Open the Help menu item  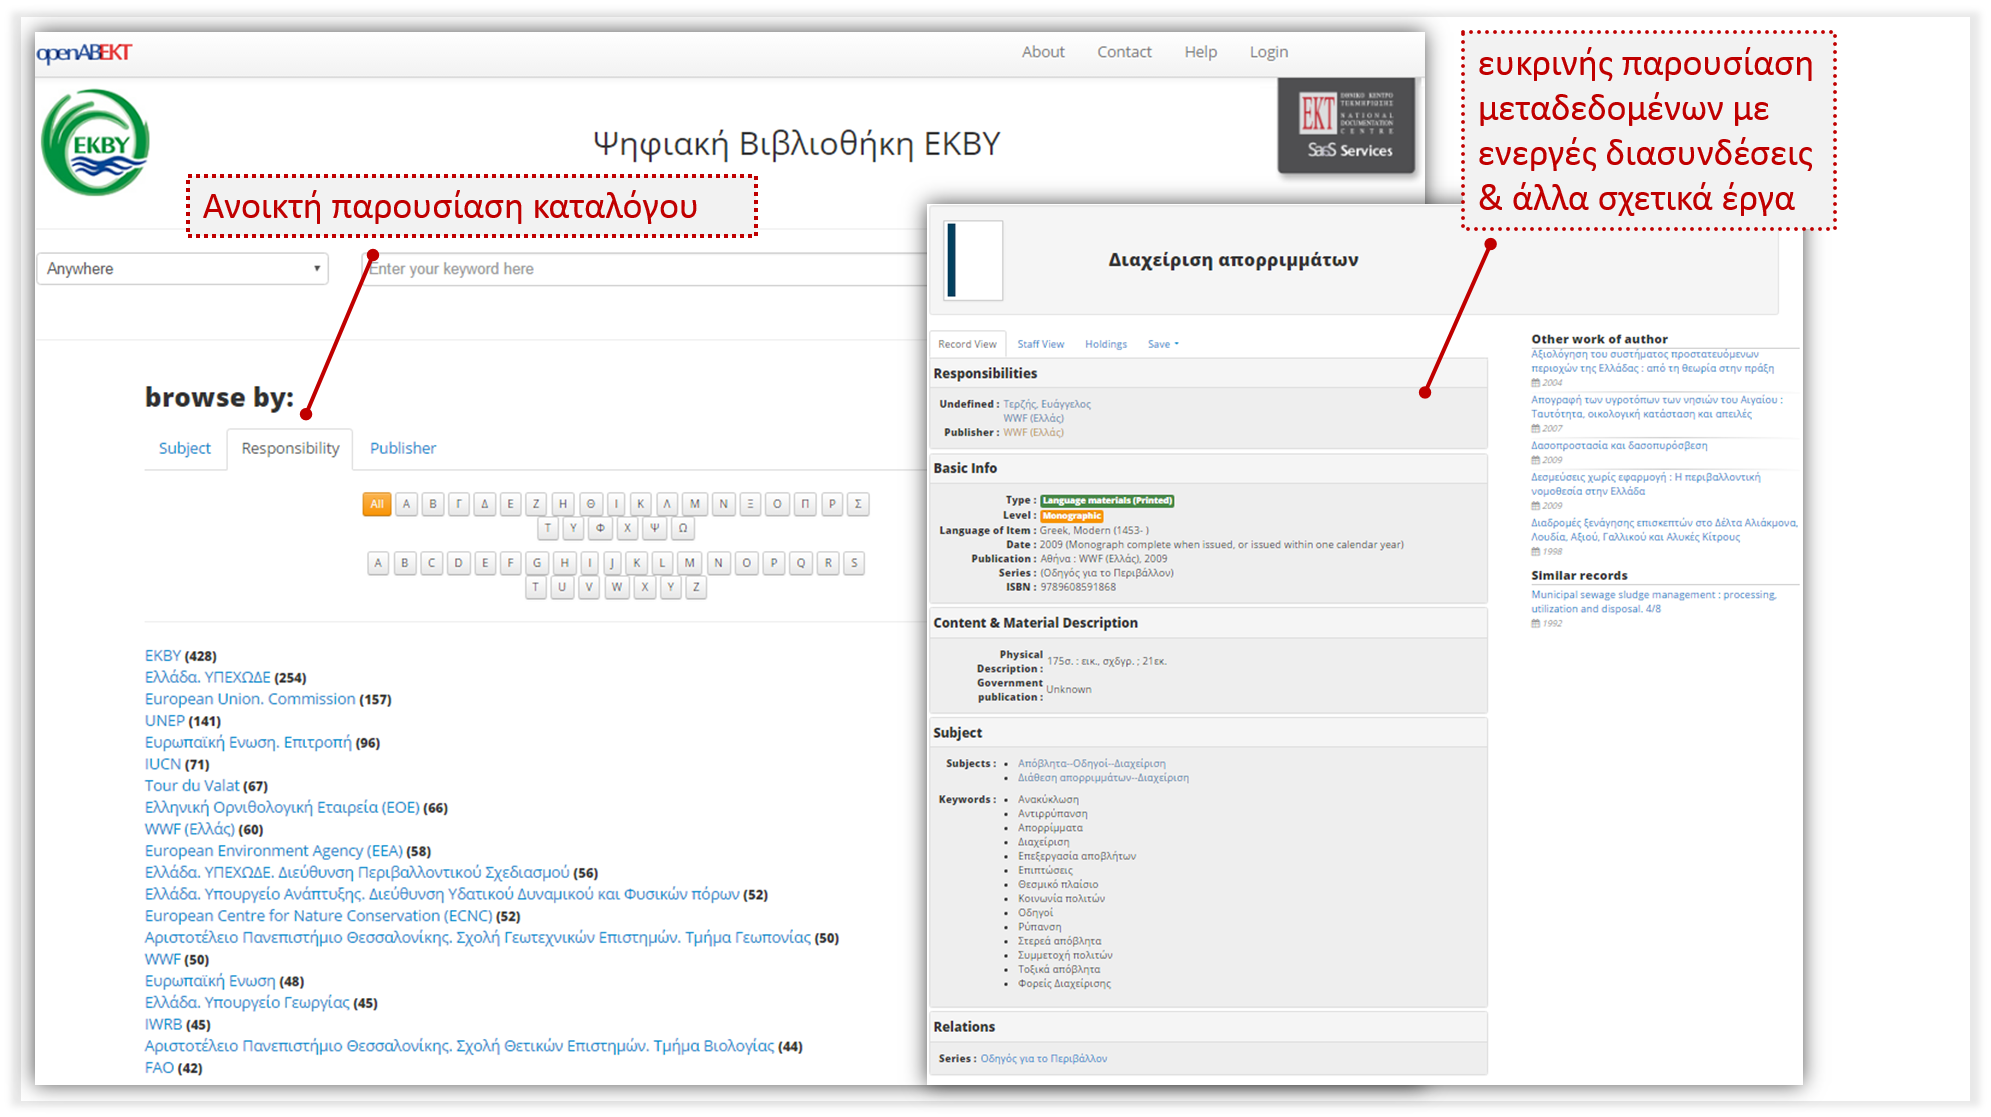(1201, 52)
